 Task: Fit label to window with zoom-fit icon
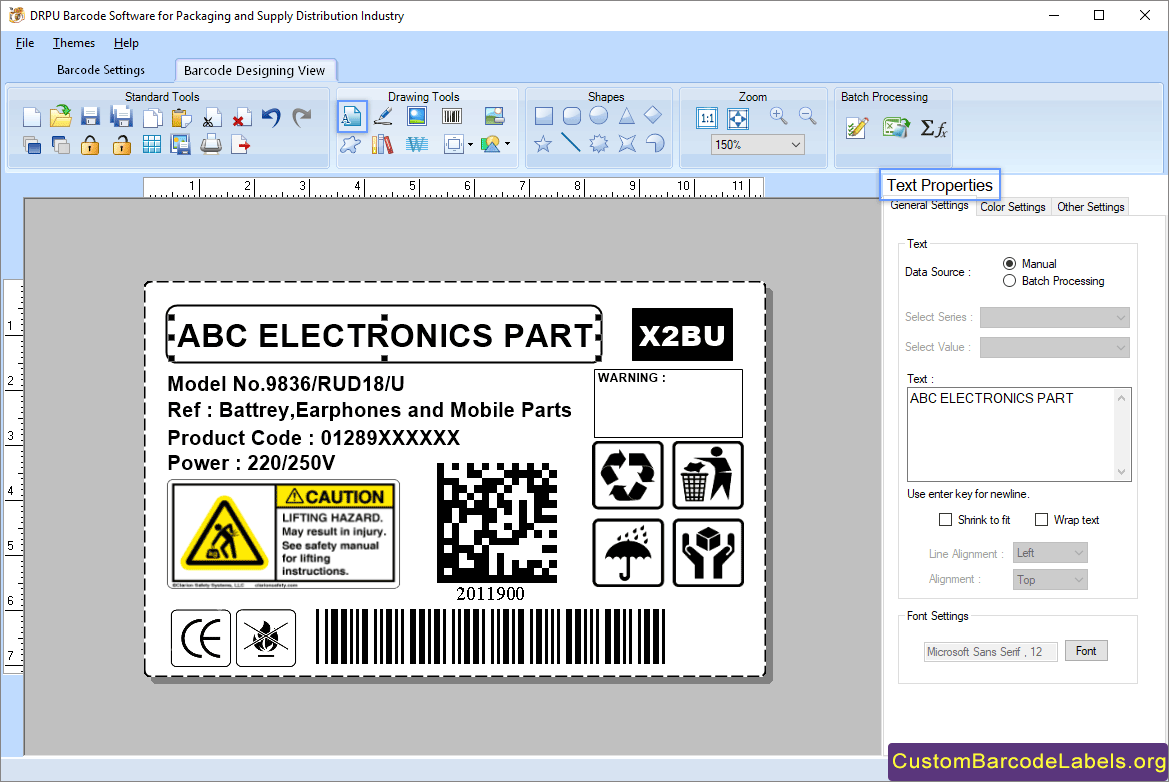[x=737, y=118]
